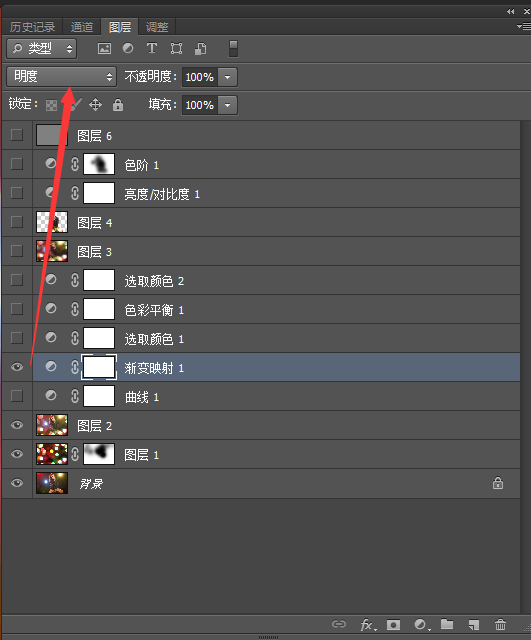The image size is (531, 640).
Task: Add a layer mask from the bottom bar
Action: (393, 624)
